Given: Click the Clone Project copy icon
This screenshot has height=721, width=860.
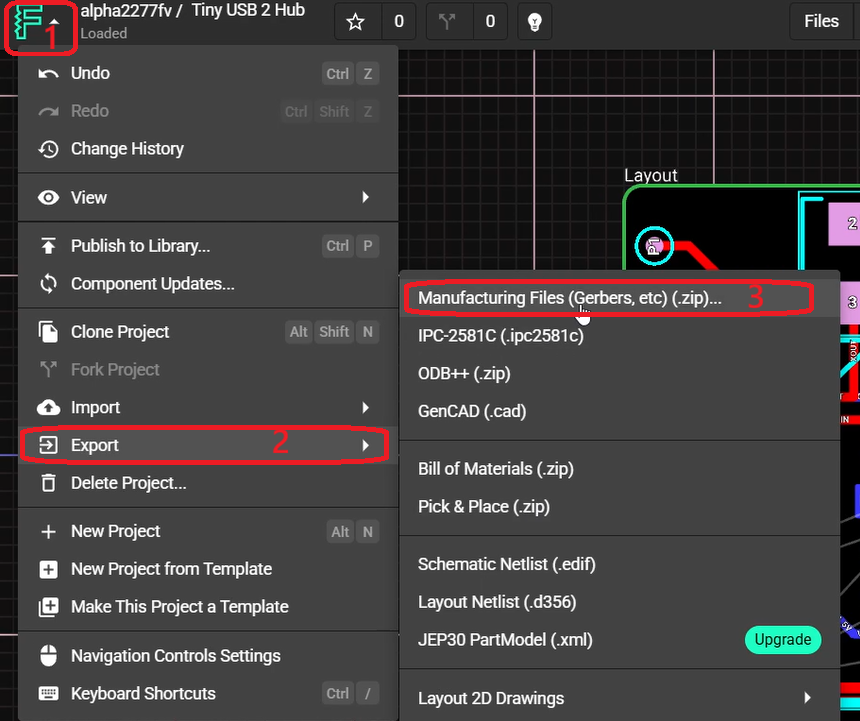Looking at the screenshot, I should [x=48, y=332].
